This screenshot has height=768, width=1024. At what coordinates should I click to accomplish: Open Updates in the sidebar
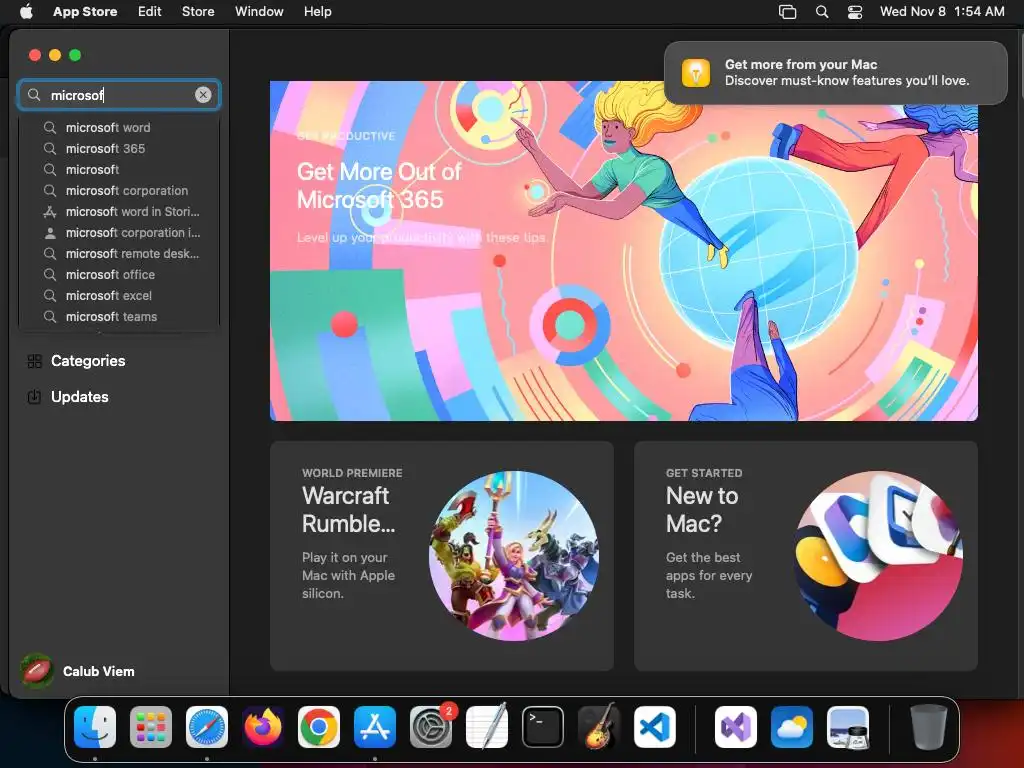pos(119,396)
